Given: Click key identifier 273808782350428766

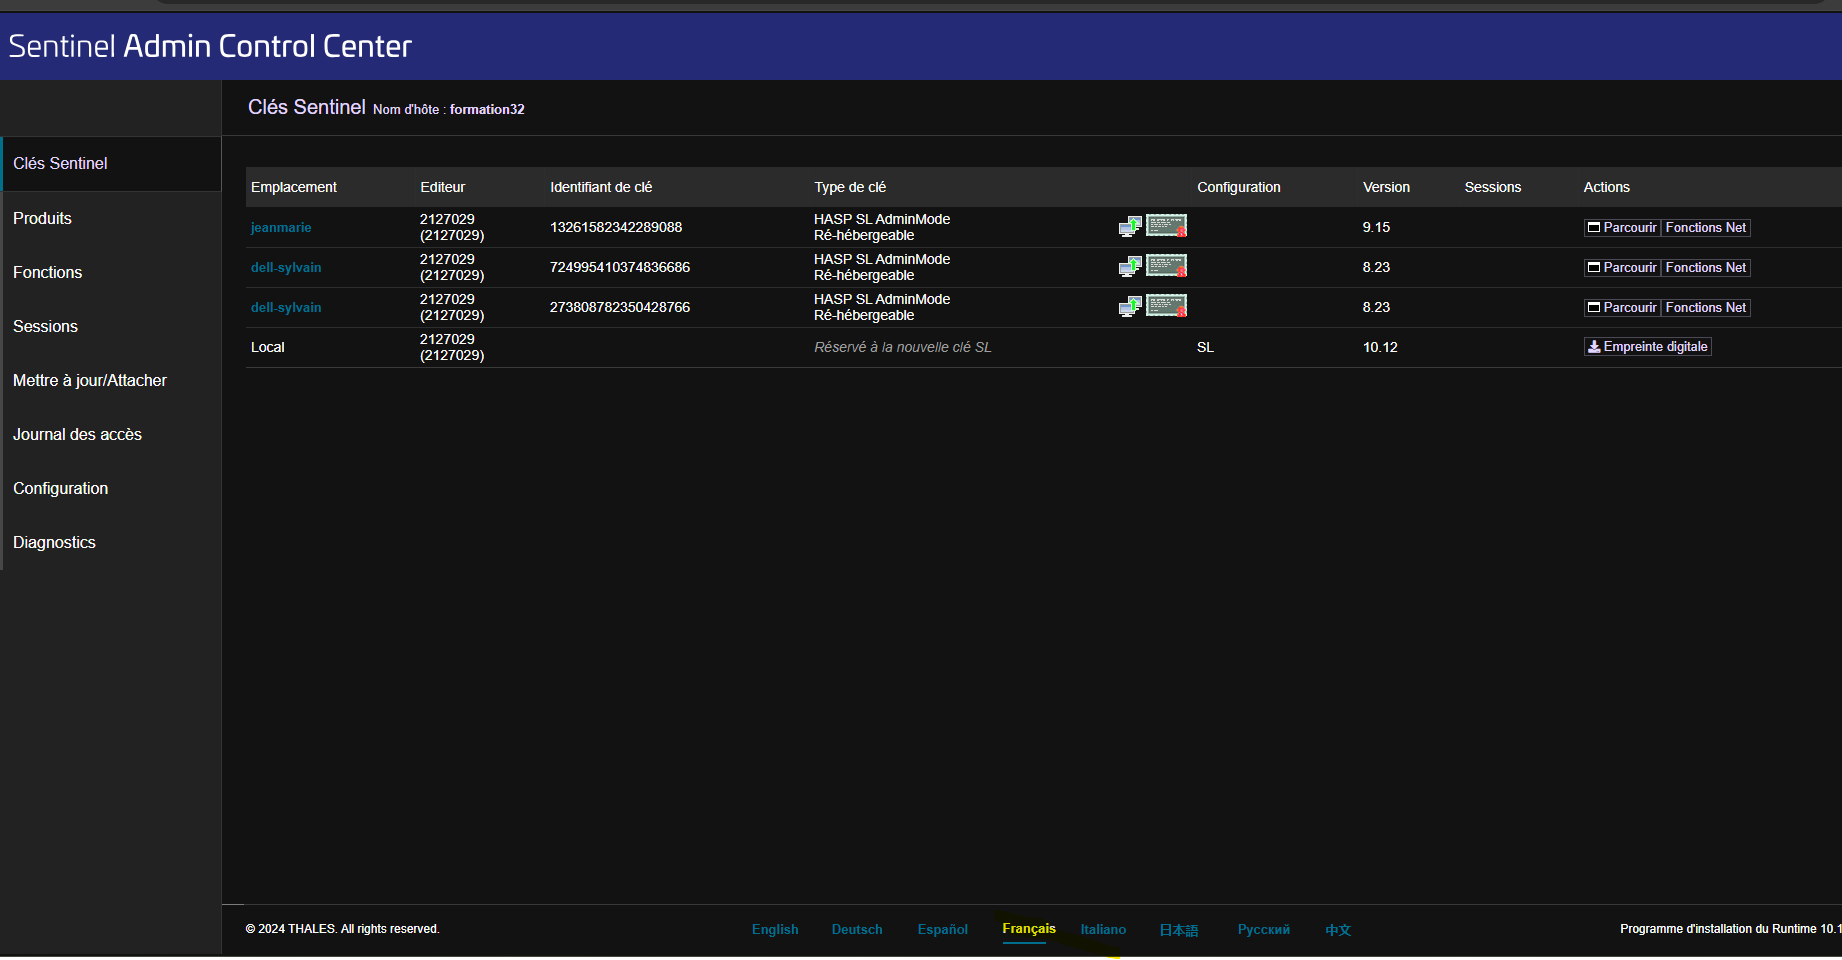Looking at the screenshot, I should point(620,307).
